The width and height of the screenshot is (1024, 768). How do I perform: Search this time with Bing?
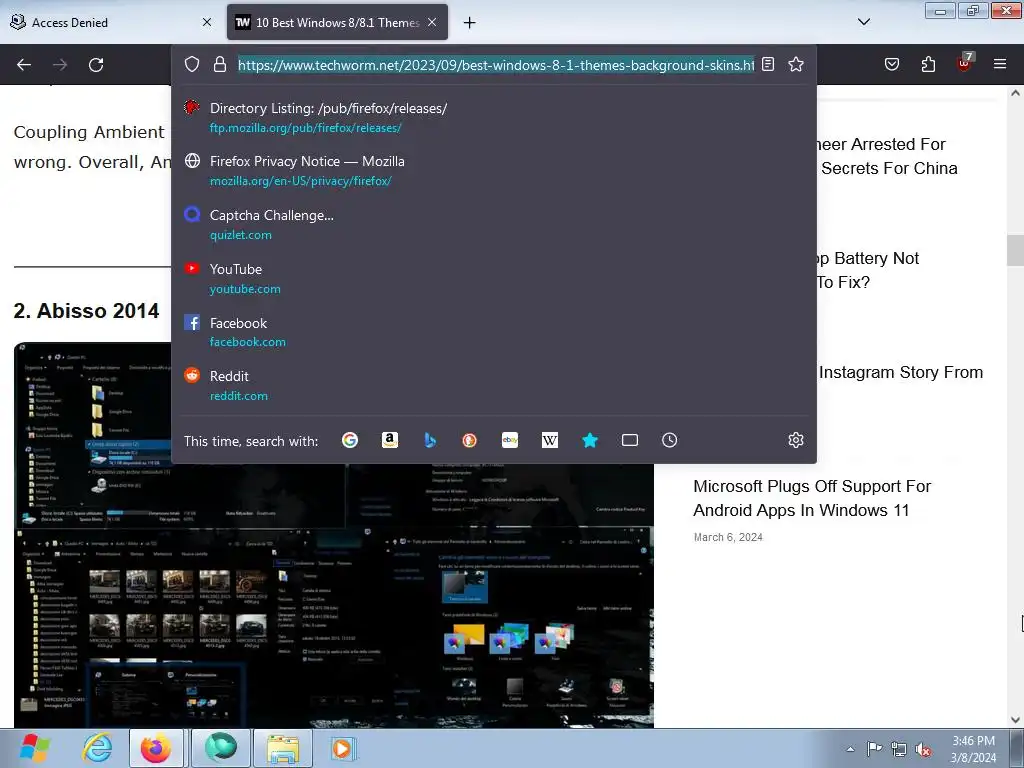coord(430,440)
